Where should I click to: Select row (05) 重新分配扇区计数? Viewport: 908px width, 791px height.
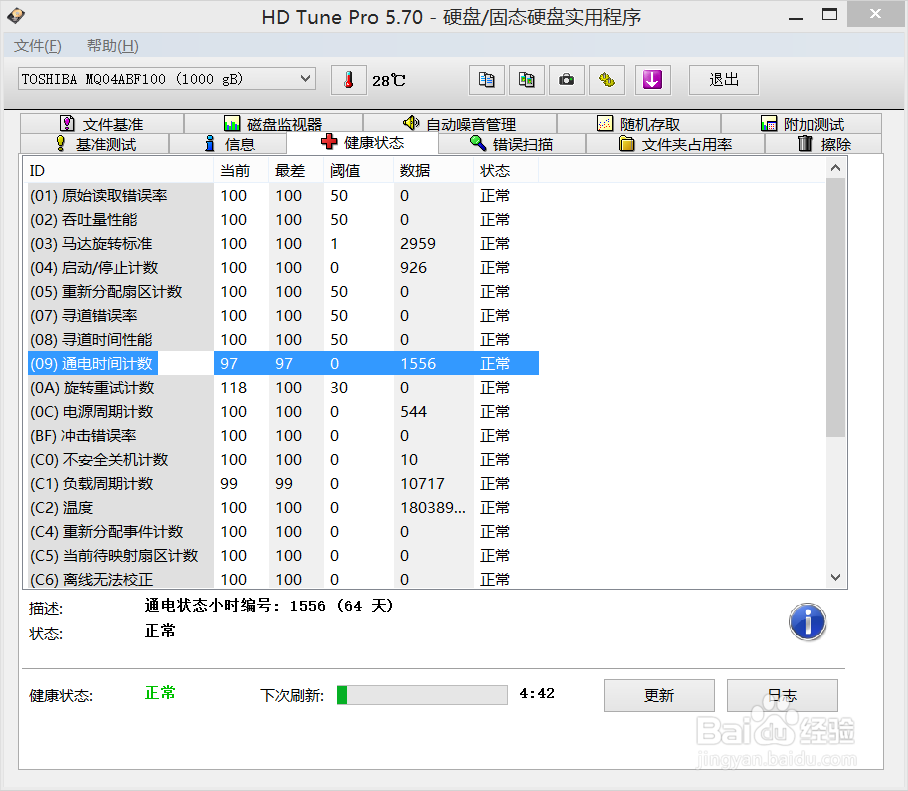(283, 291)
